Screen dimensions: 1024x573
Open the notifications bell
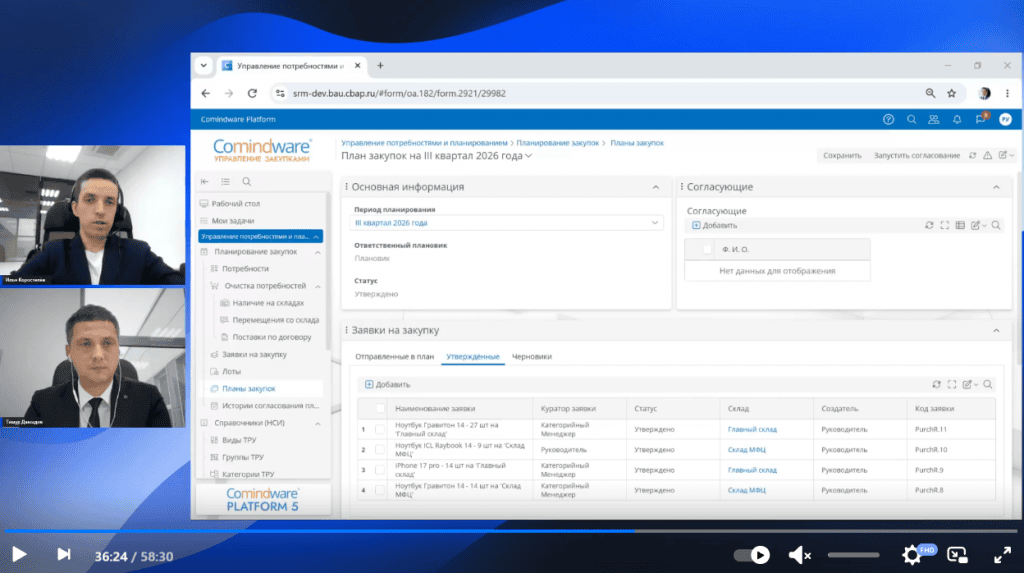point(957,120)
